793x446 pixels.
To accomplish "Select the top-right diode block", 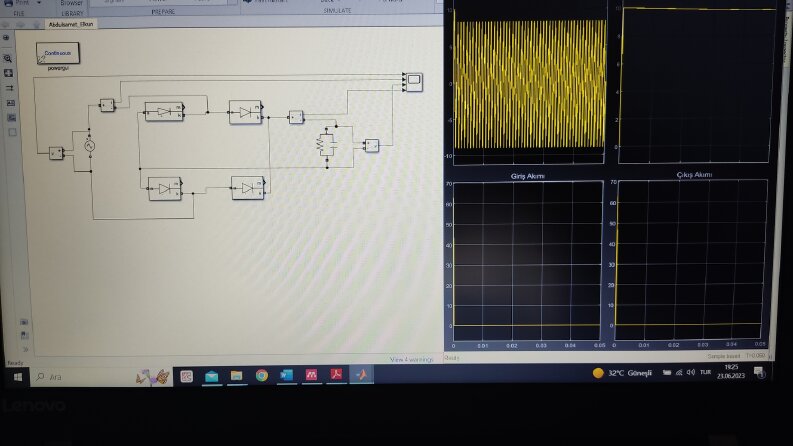I will pos(246,112).
